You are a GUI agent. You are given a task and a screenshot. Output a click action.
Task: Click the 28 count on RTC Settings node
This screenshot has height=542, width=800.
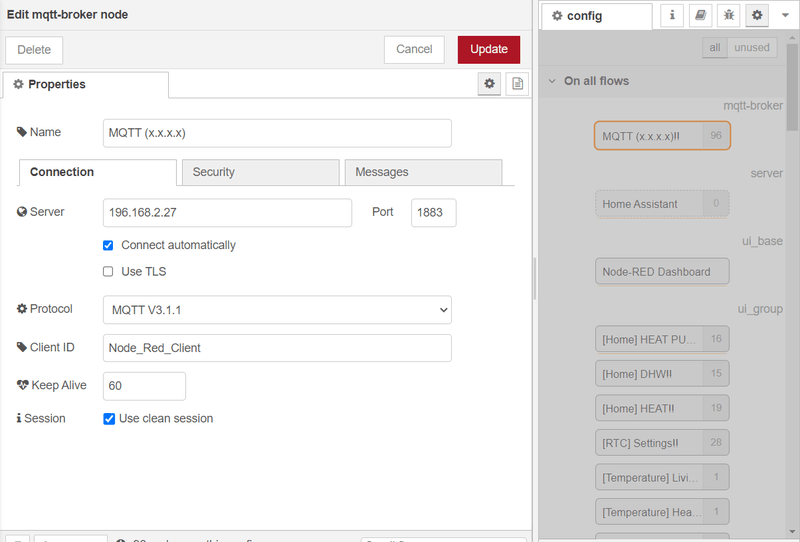coord(716,442)
